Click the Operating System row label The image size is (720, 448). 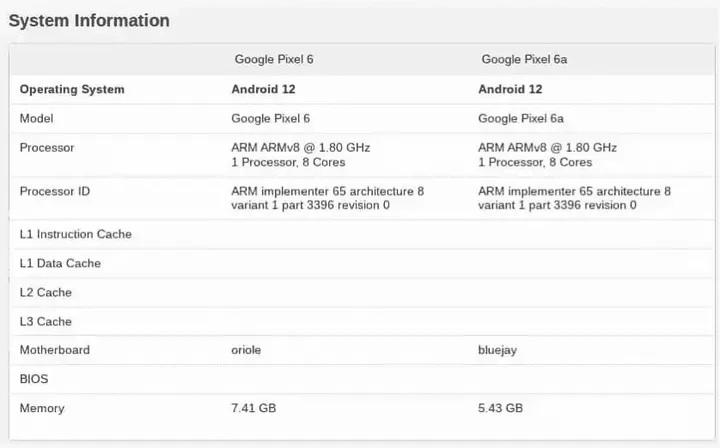[72, 89]
